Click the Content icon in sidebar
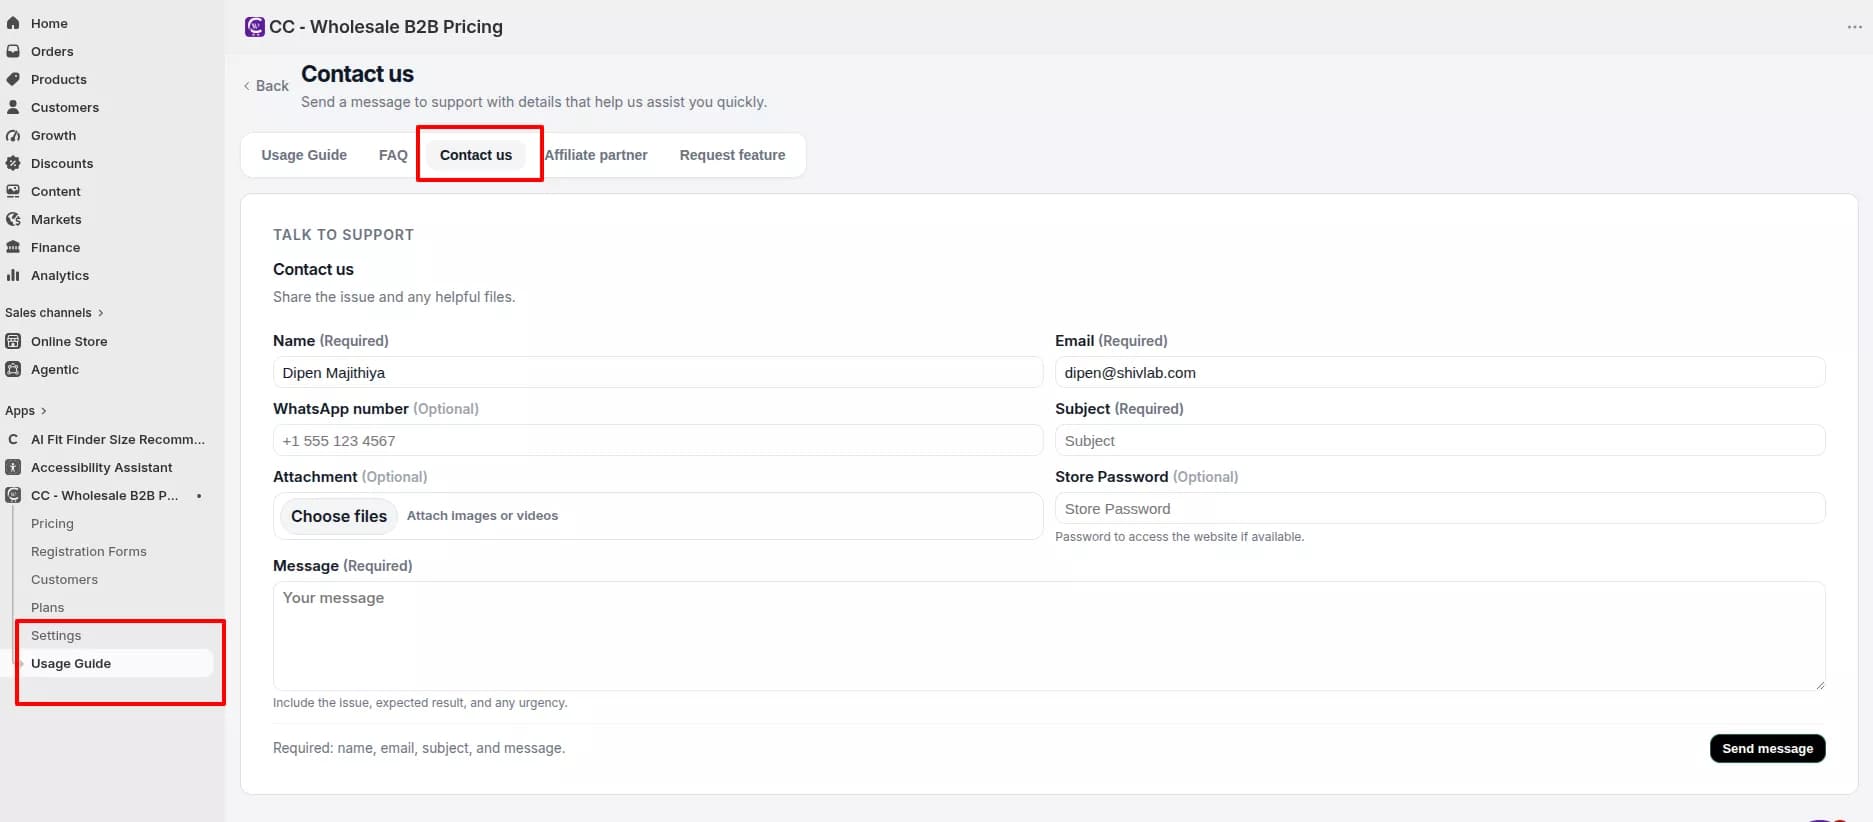 pos(13,191)
